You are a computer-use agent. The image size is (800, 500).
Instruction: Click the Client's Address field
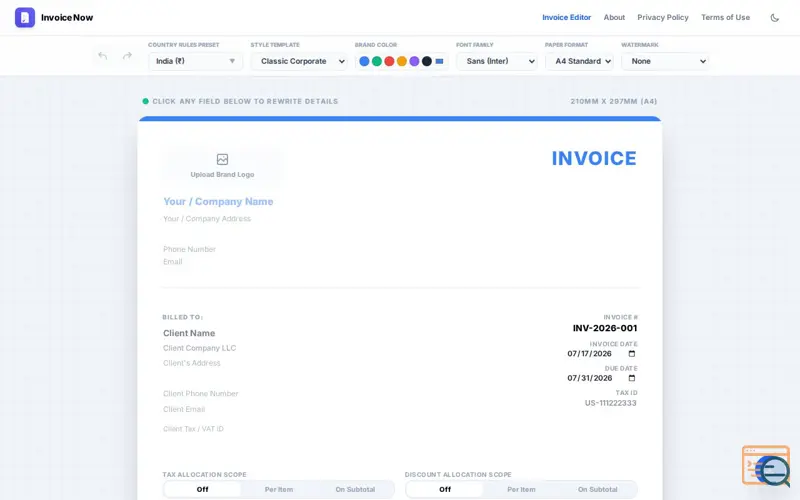(x=192, y=363)
